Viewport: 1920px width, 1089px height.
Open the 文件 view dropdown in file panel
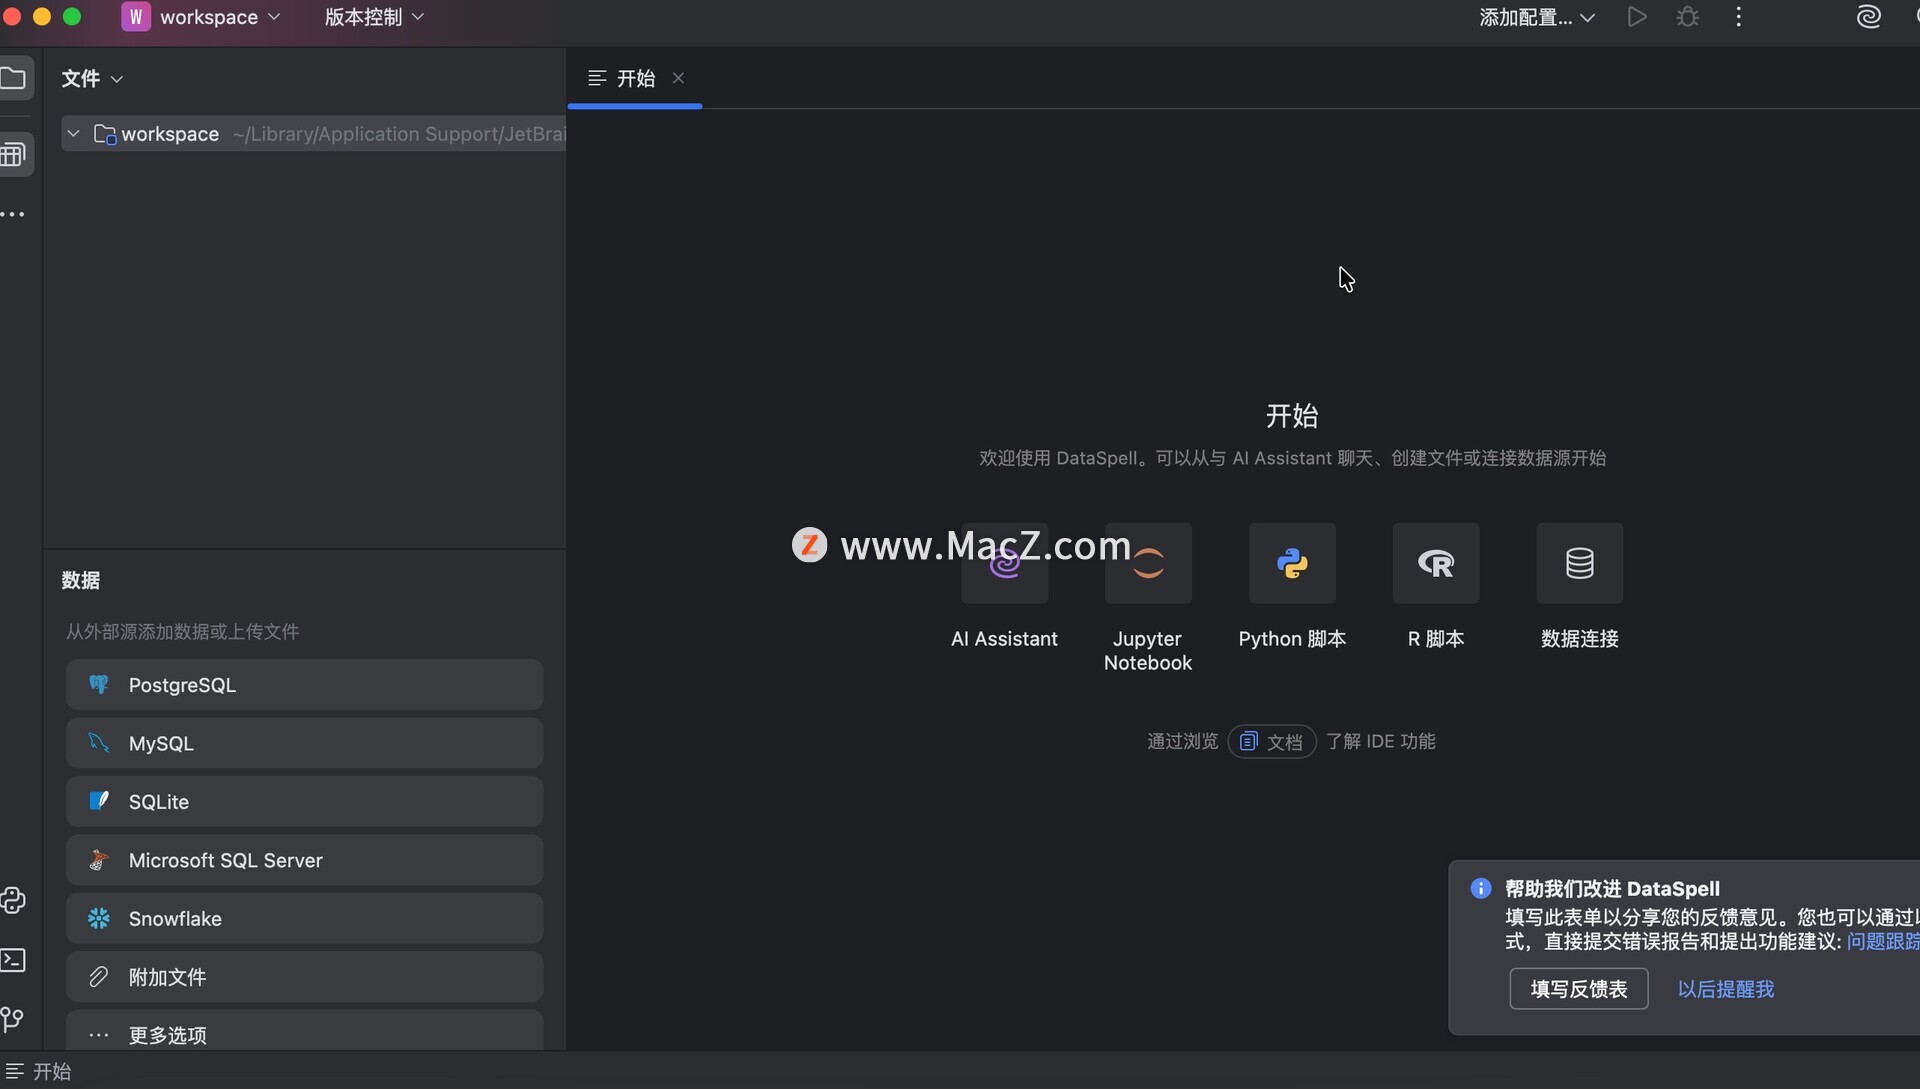[x=92, y=78]
